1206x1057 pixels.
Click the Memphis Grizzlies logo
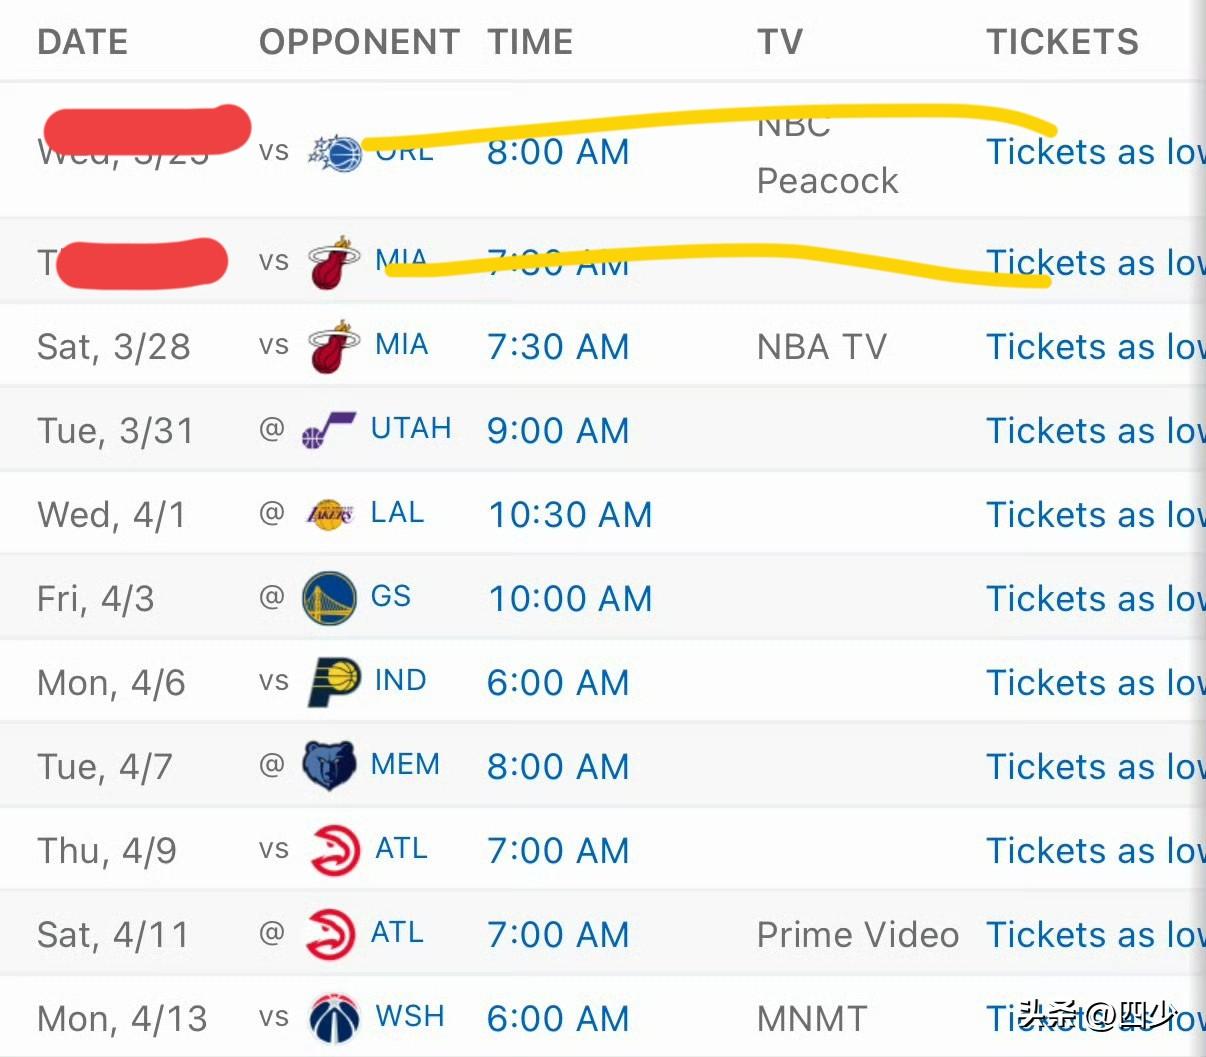coord(329,766)
